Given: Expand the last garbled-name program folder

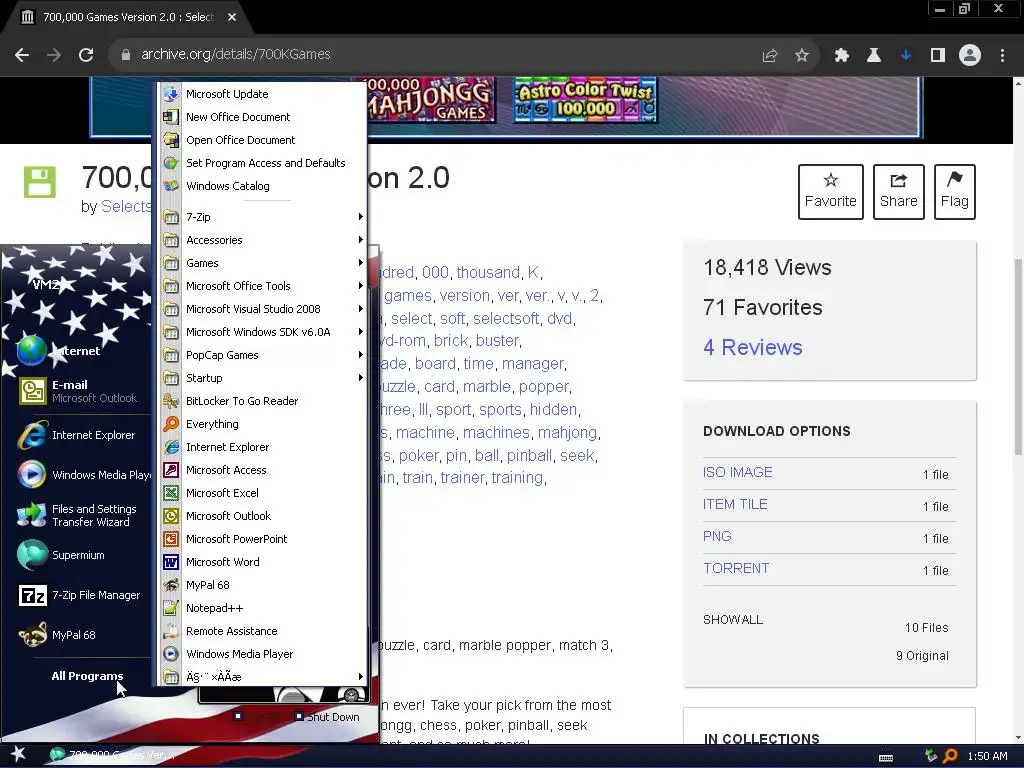Looking at the screenshot, I should [263, 677].
